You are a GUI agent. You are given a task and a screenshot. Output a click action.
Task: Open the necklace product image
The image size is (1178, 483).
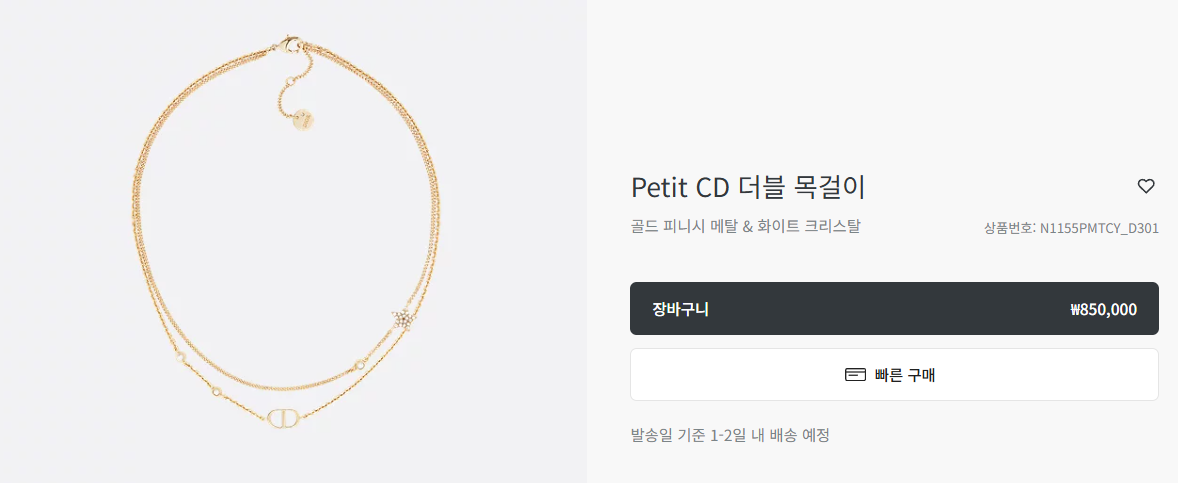pos(293,241)
